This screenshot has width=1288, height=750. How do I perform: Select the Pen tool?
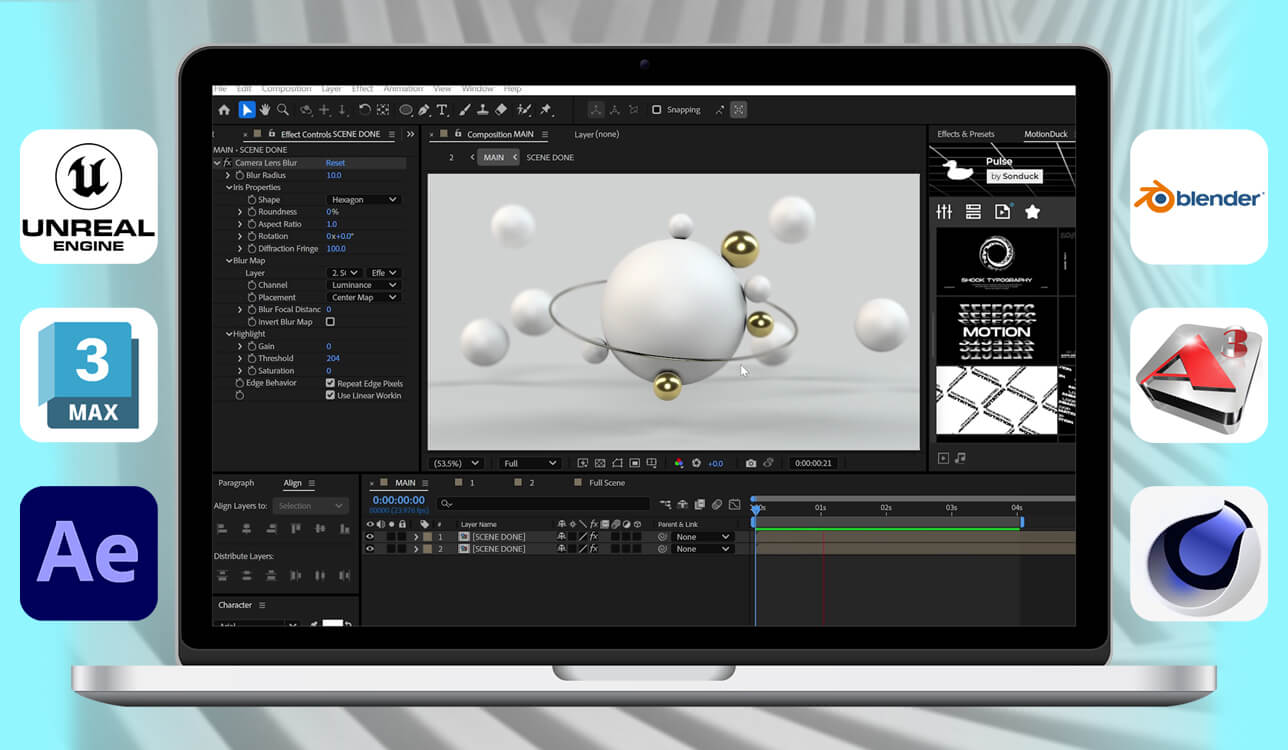click(424, 110)
